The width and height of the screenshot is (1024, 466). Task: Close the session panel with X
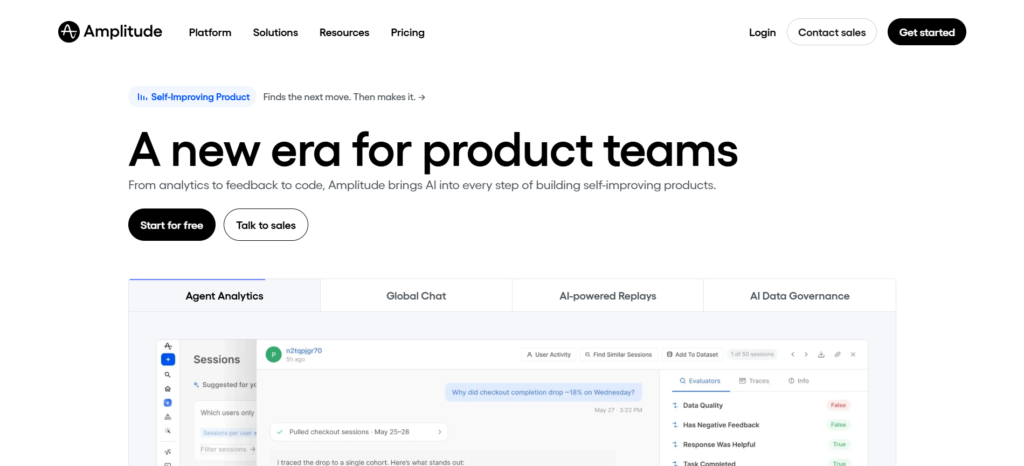(x=853, y=354)
